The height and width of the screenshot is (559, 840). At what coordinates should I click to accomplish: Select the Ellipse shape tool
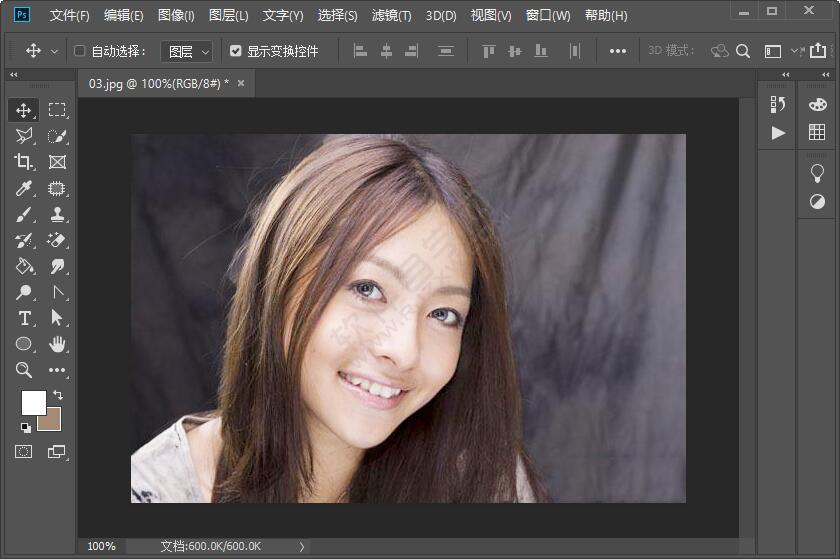pos(24,344)
